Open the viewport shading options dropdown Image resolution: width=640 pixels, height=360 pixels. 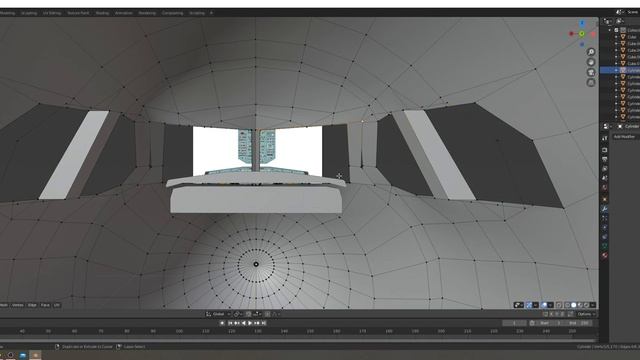pyautogui.click(x=592, y=305)
